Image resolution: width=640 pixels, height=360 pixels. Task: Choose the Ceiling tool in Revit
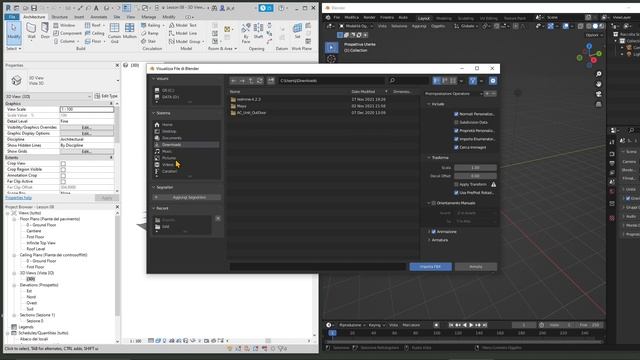[95, 33]
